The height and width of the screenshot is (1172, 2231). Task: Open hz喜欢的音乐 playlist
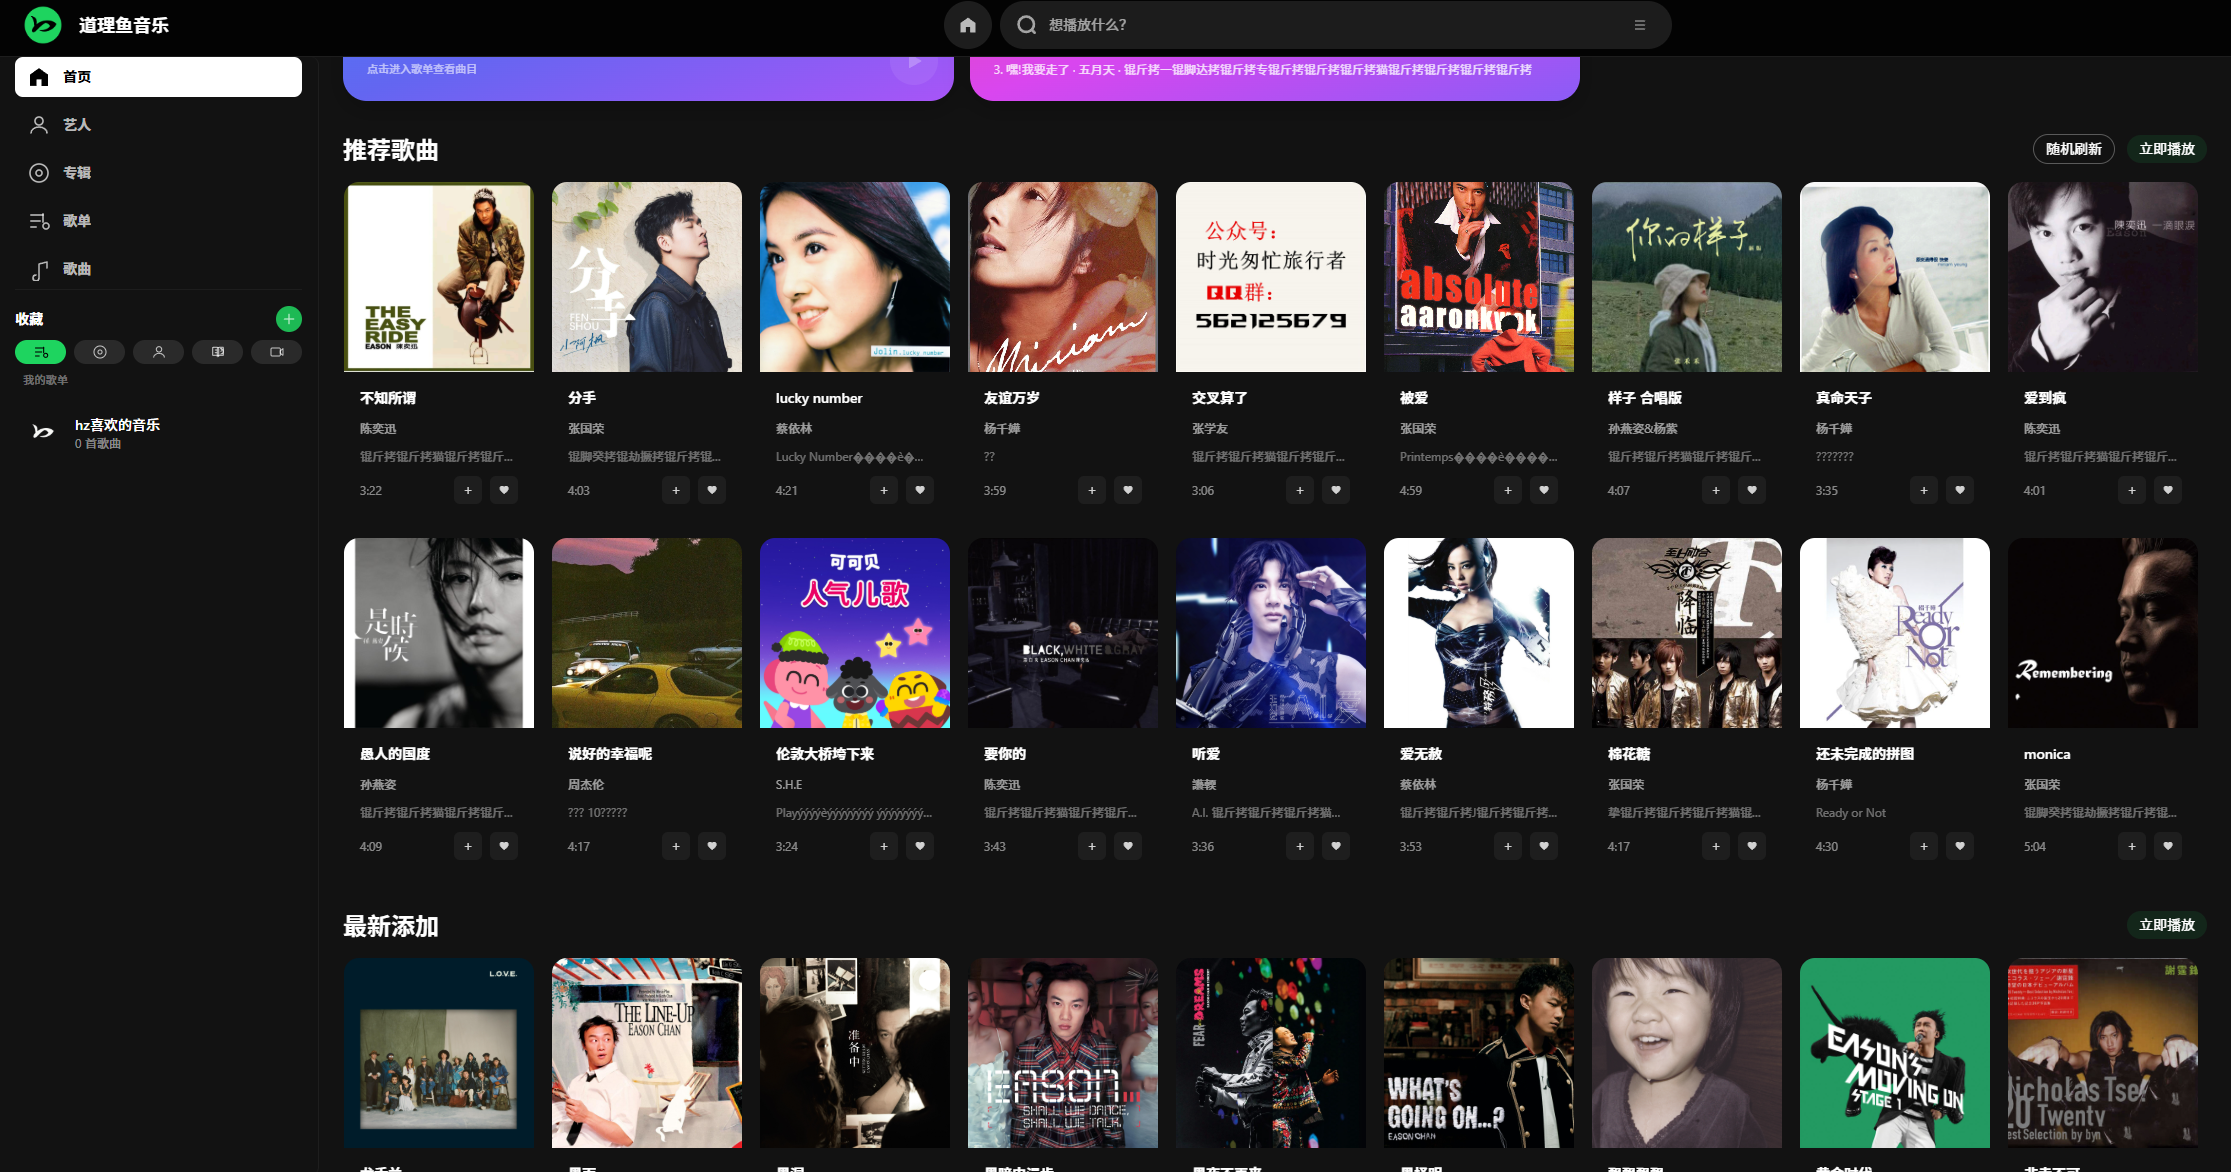coord(158,433)
